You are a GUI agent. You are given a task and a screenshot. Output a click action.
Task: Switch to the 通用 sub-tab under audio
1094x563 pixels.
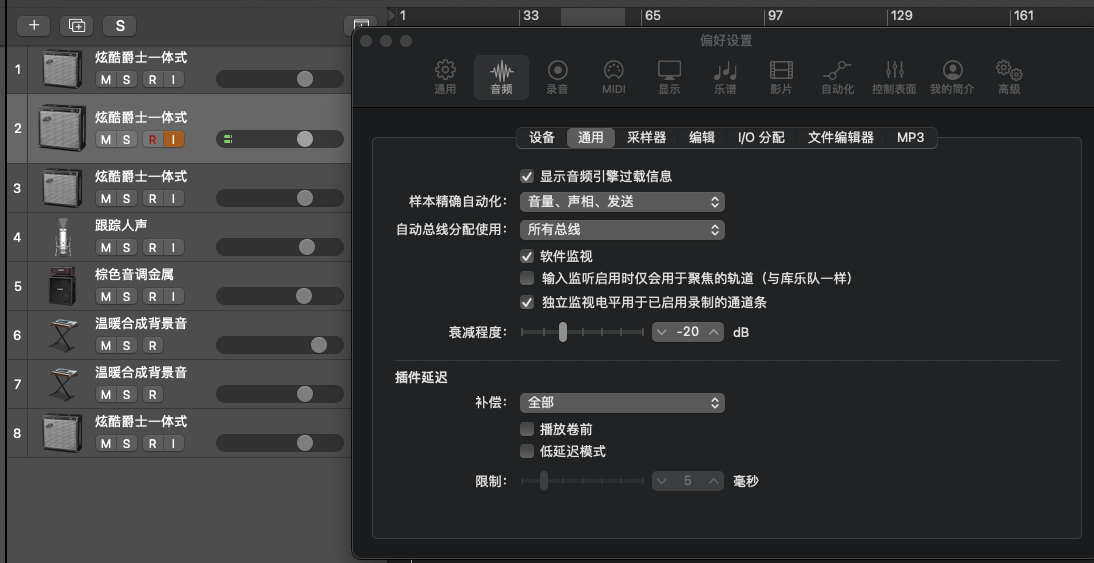590,137
